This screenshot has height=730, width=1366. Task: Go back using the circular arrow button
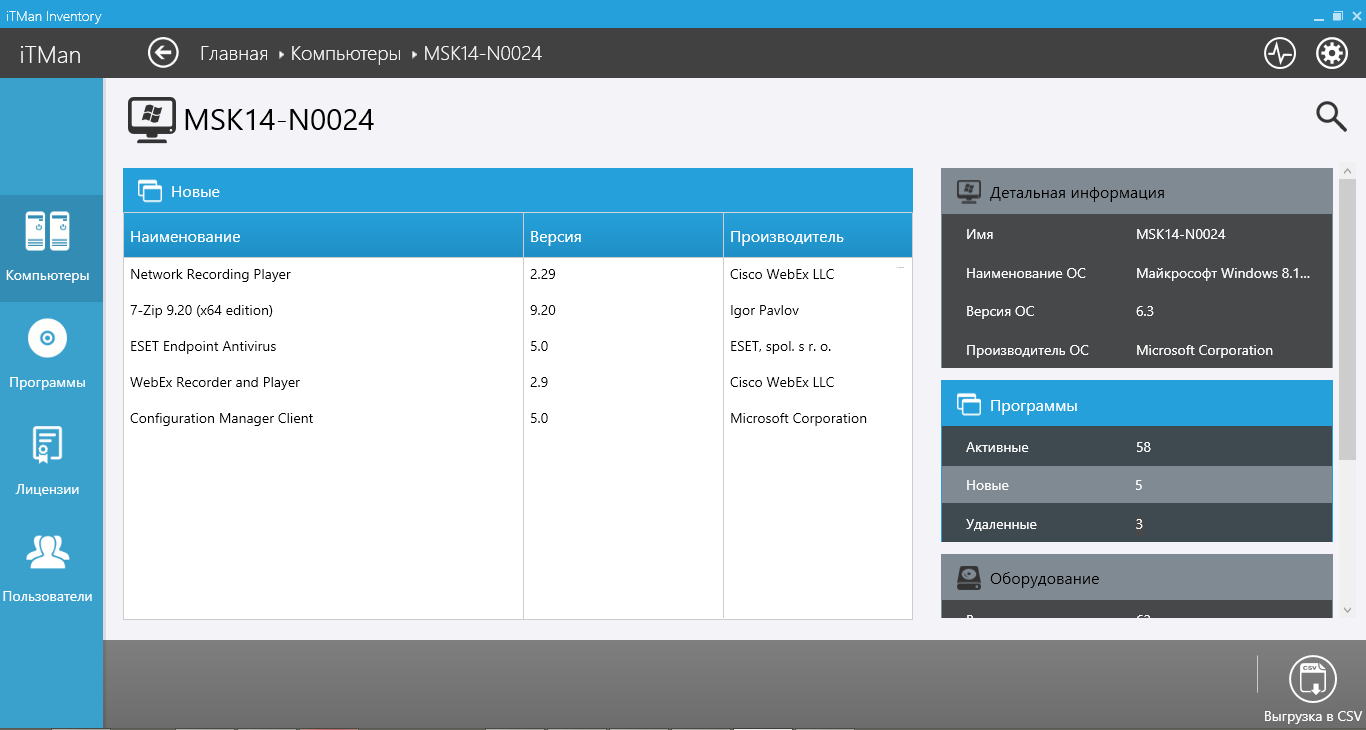[x=163, y=52]
